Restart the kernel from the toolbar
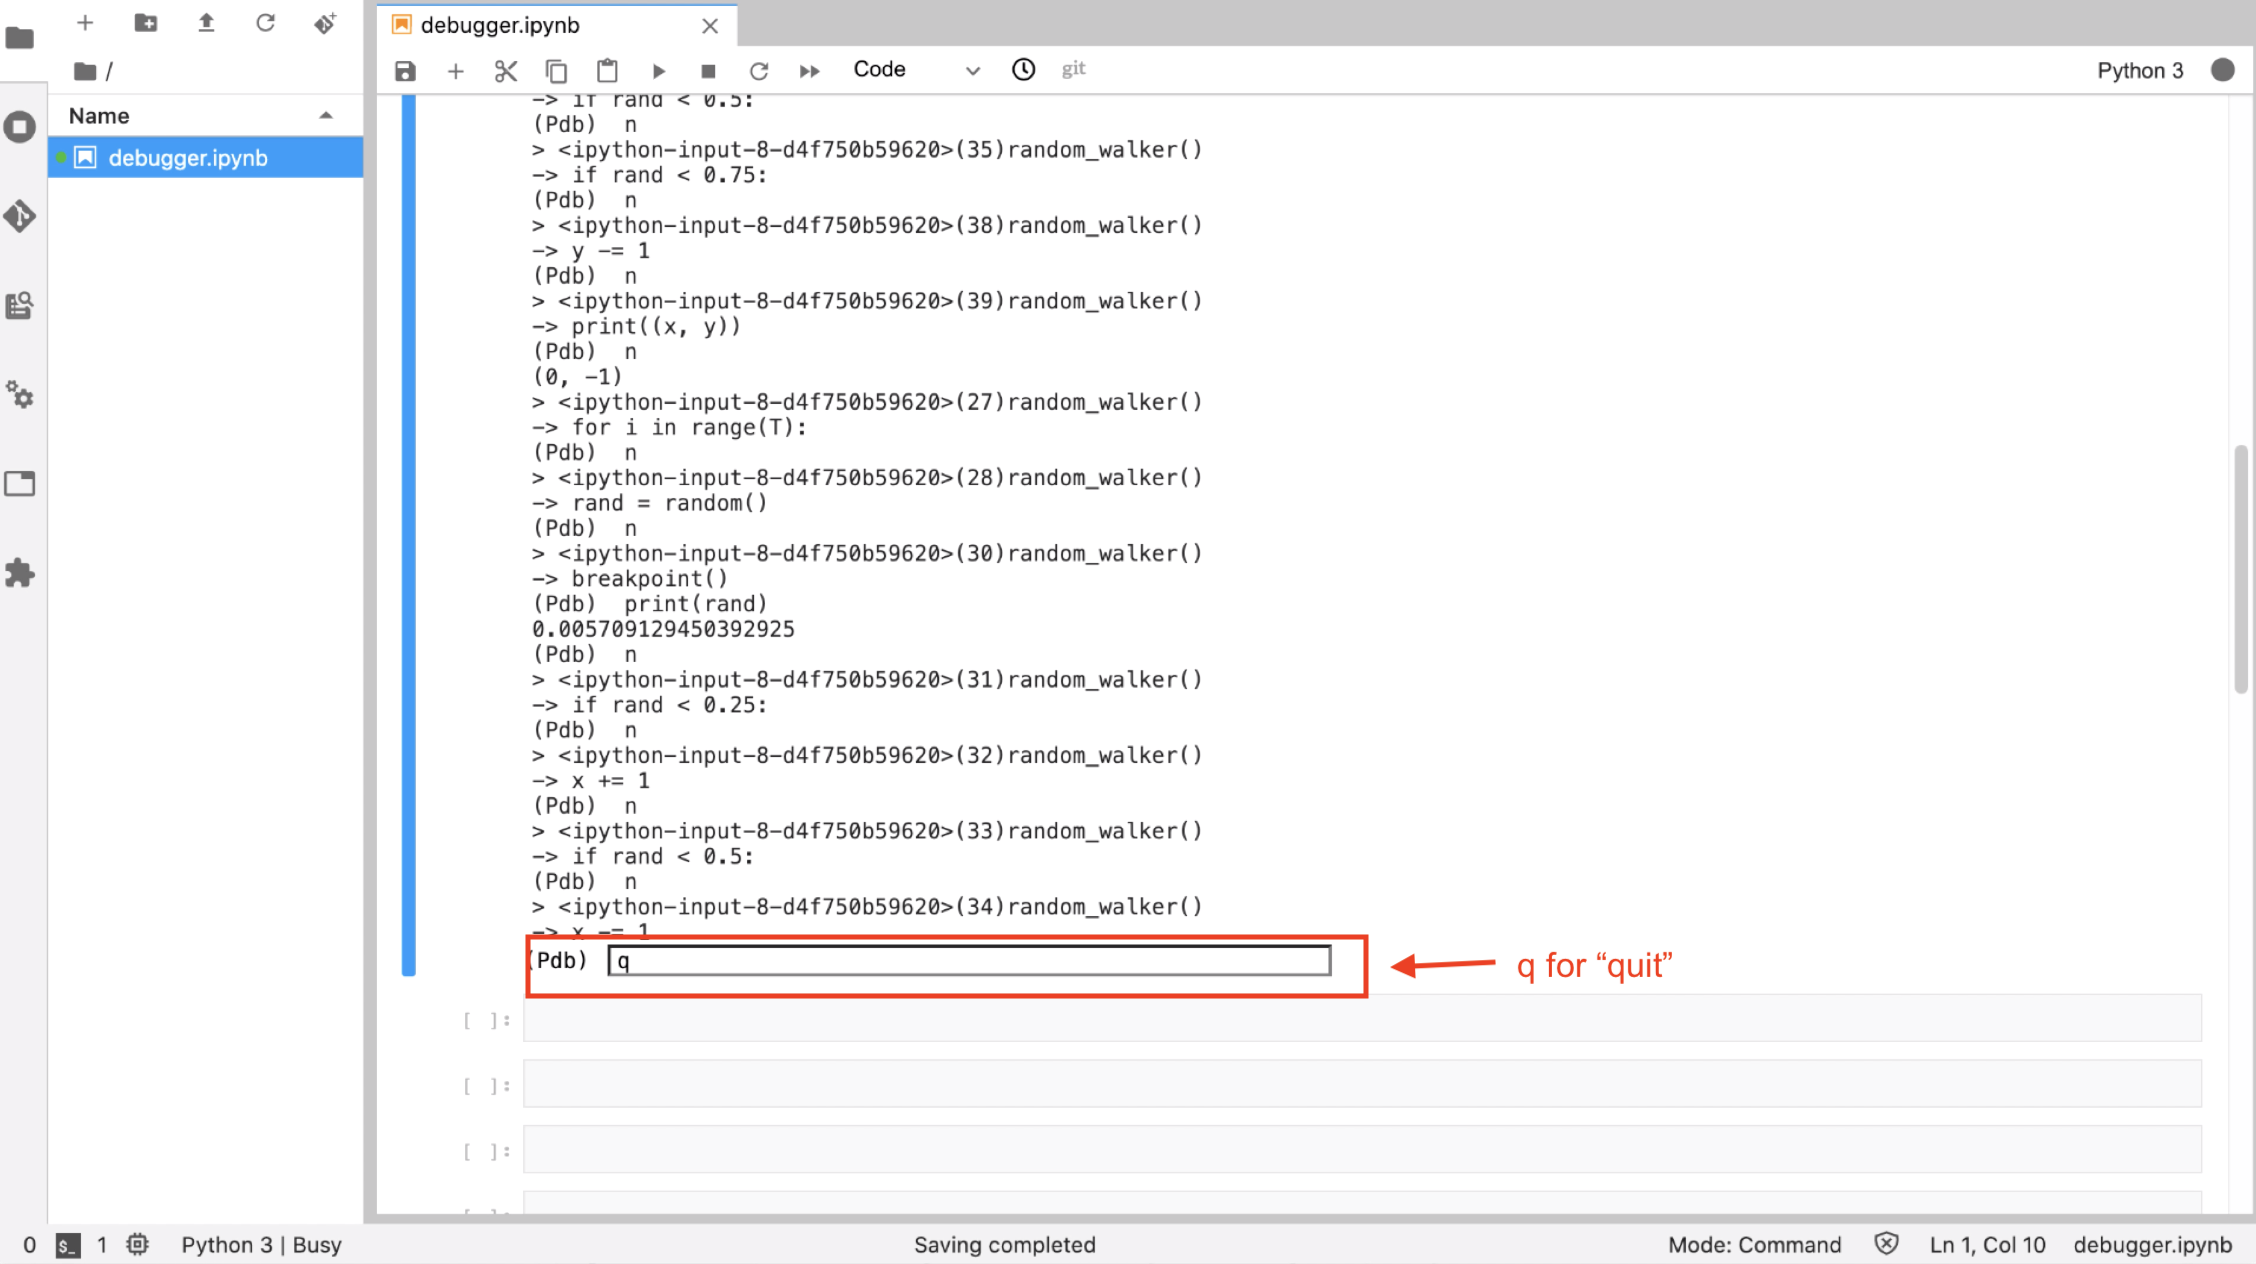 tap(759, 71)
